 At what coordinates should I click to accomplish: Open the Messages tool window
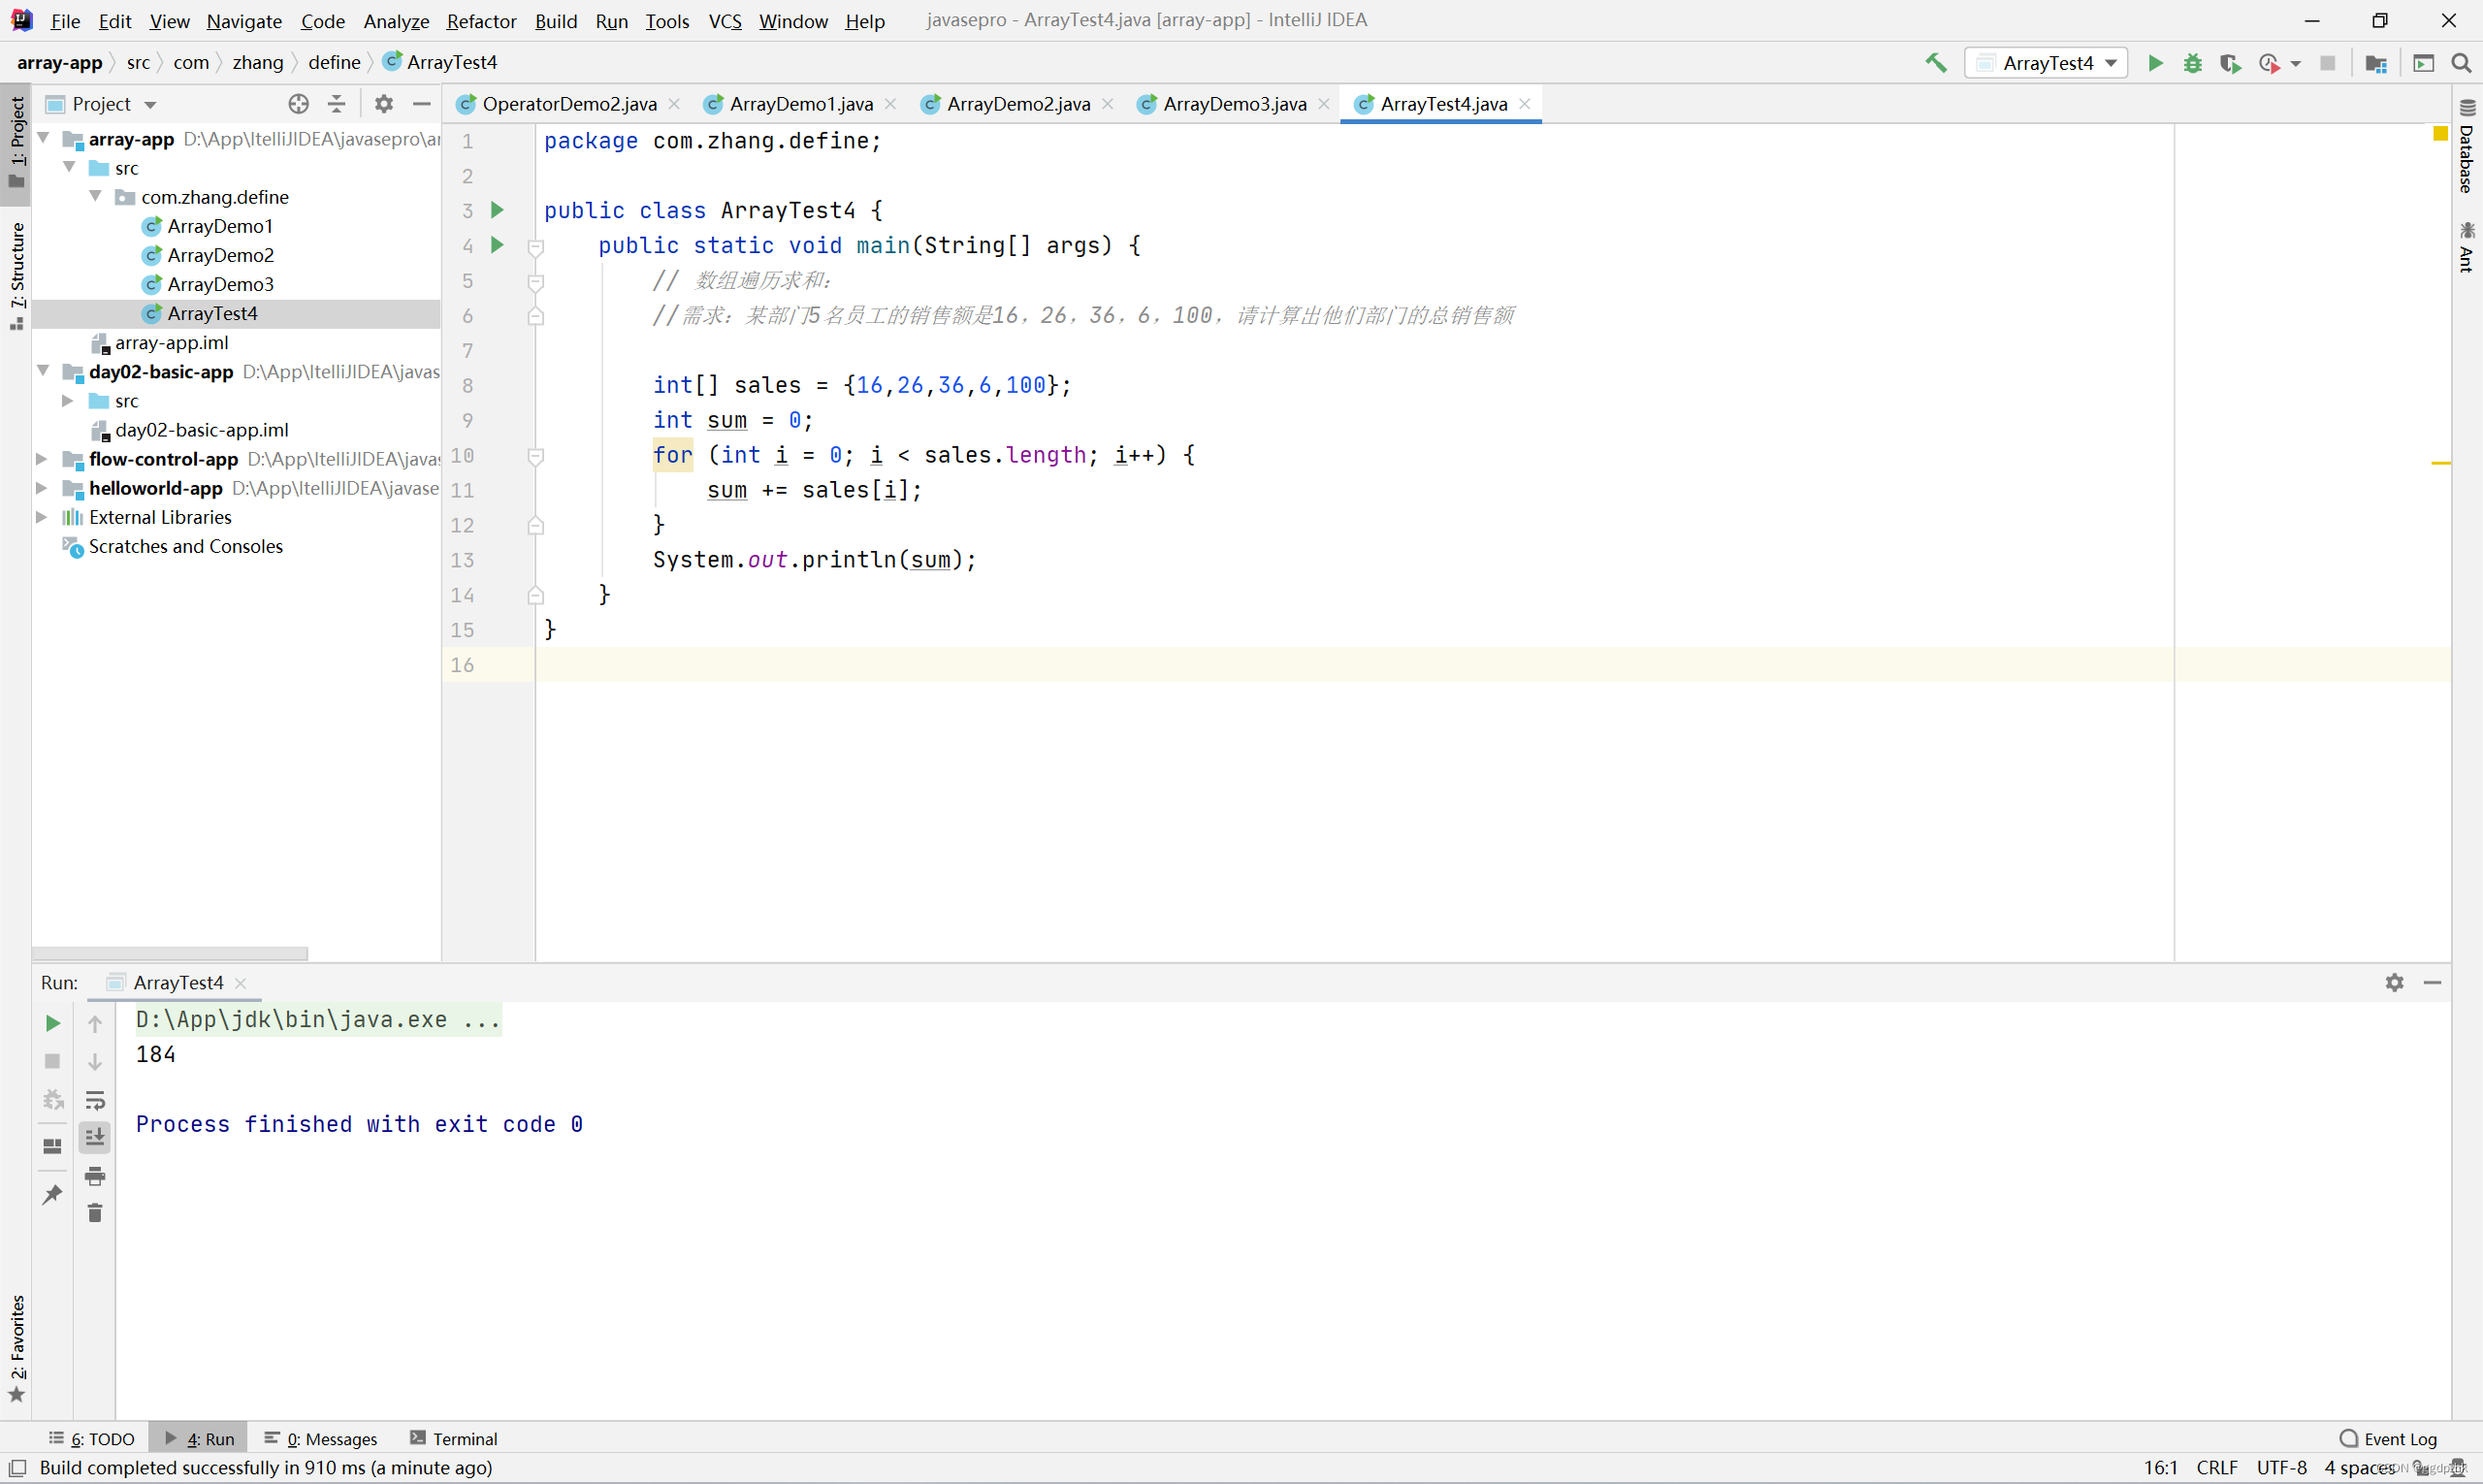(321, 1438)
